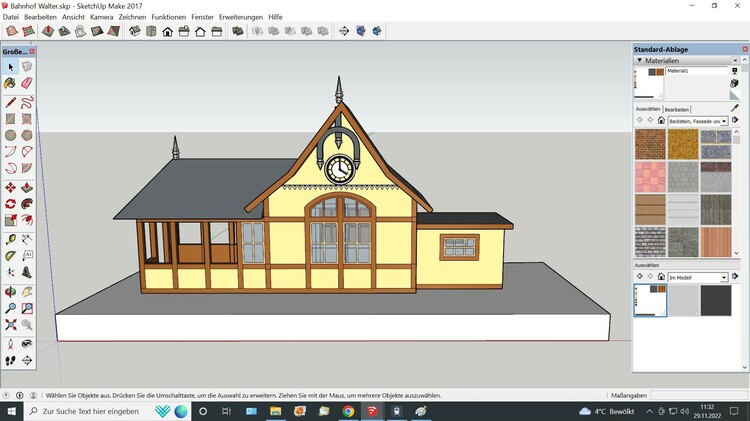Click the Zoom Extents tool
The width and height of the screenshot is (750, 421).
point(11,324)
